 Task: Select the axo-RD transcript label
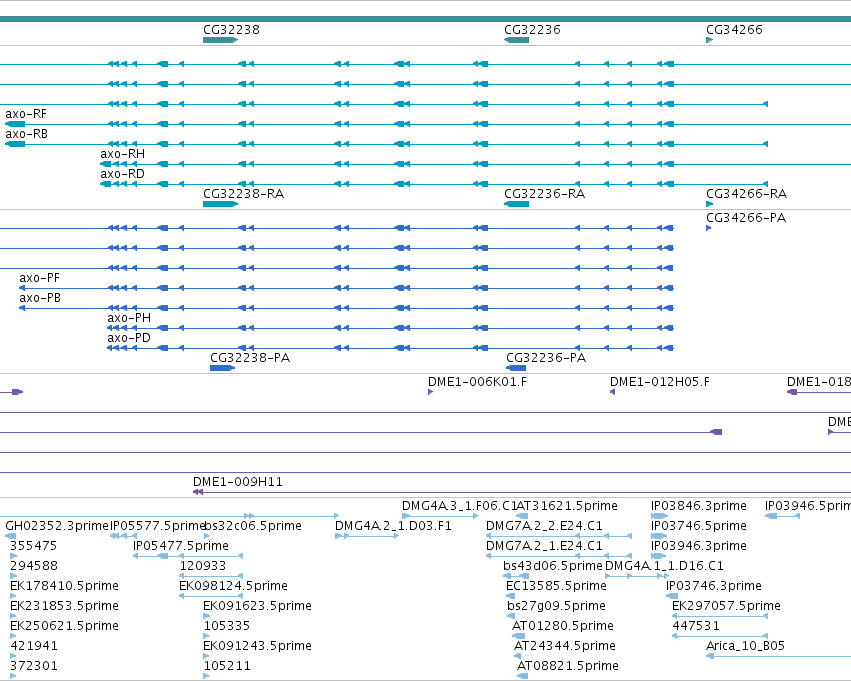122,174
